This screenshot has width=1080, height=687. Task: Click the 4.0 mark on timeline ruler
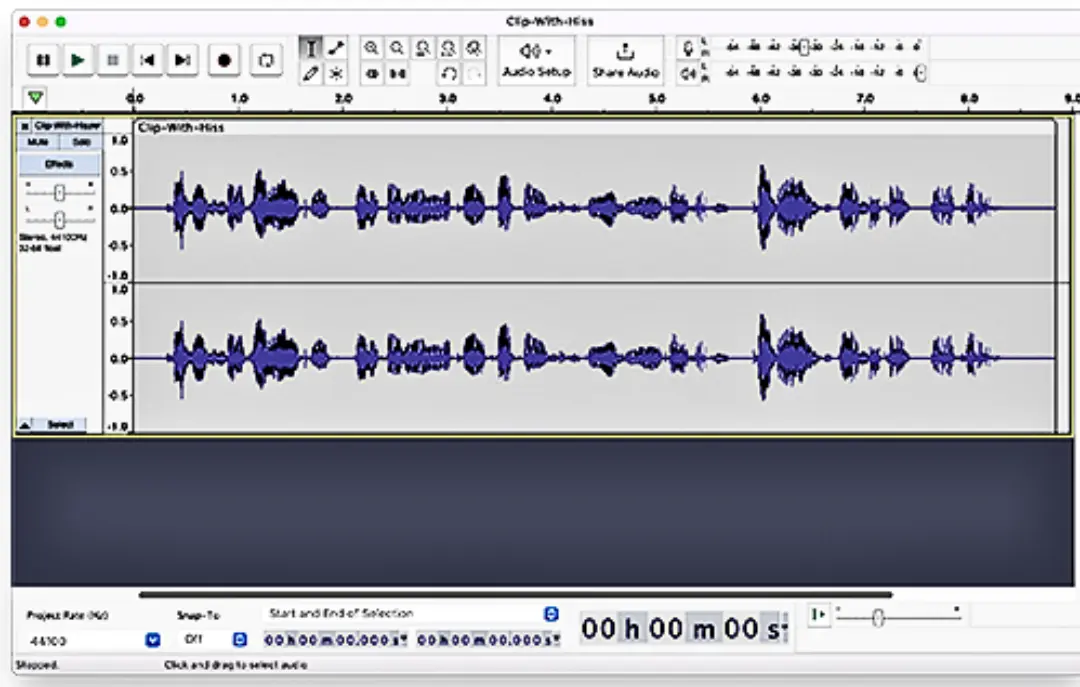[x=552, y=99]
